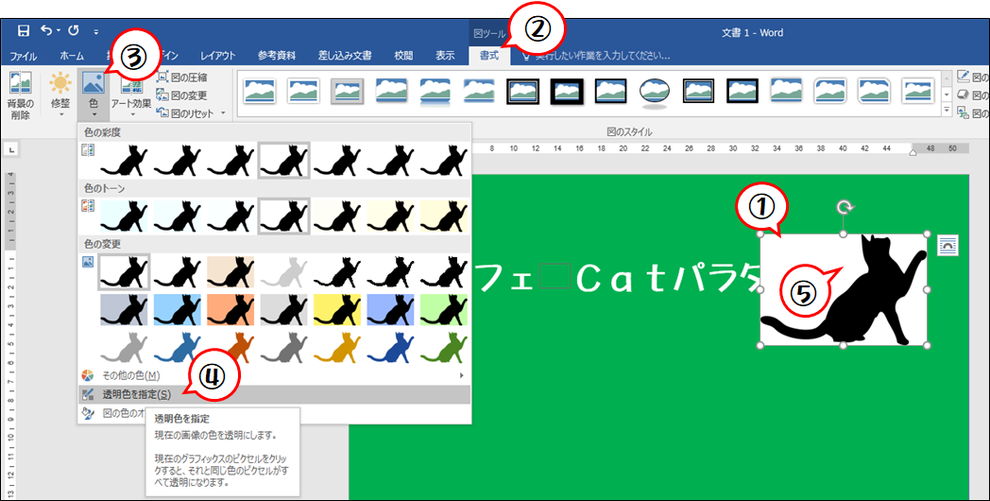Choose the warmest yellow-tinted tone cat thumbnail

pyautogui.click(x=444, y=215)
